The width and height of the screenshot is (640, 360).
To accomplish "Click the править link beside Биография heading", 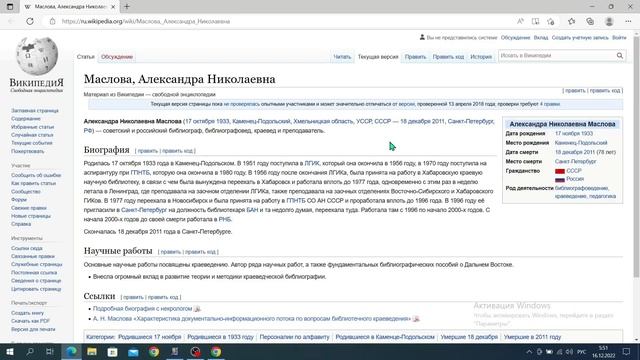I will pyautogui.click(x=147, y=151).
